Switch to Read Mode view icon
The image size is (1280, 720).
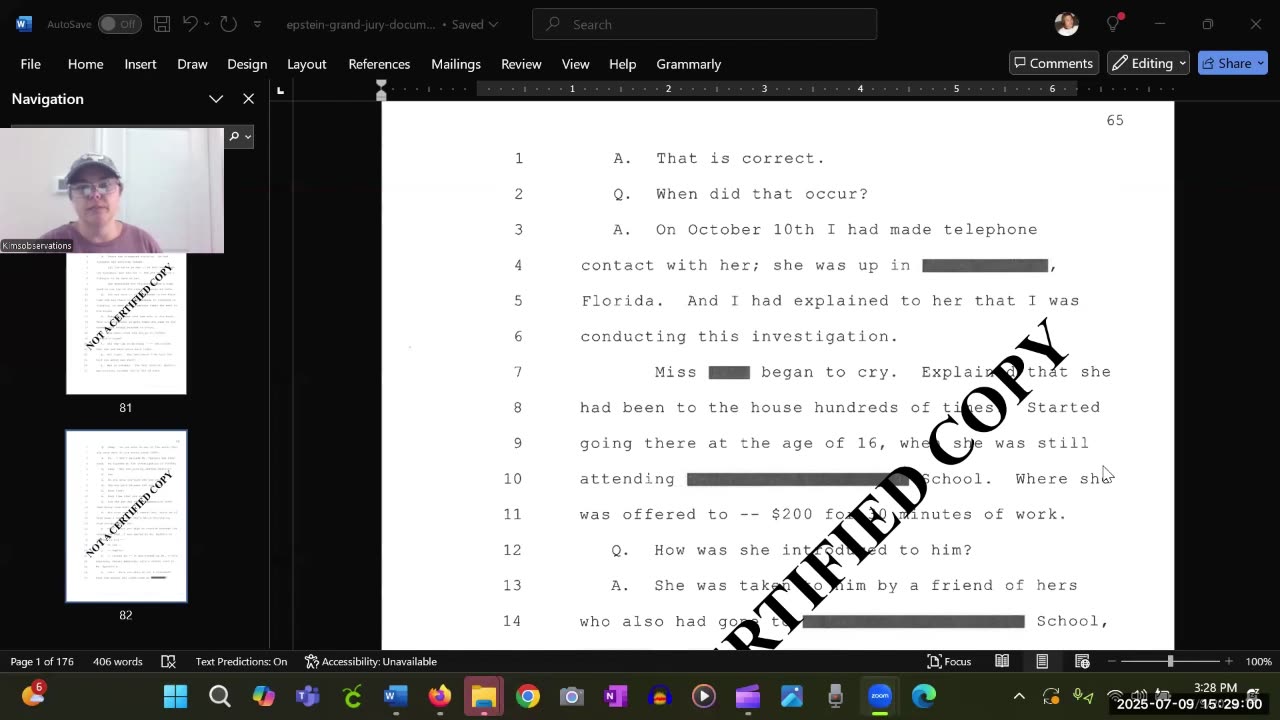[1002, 661]
